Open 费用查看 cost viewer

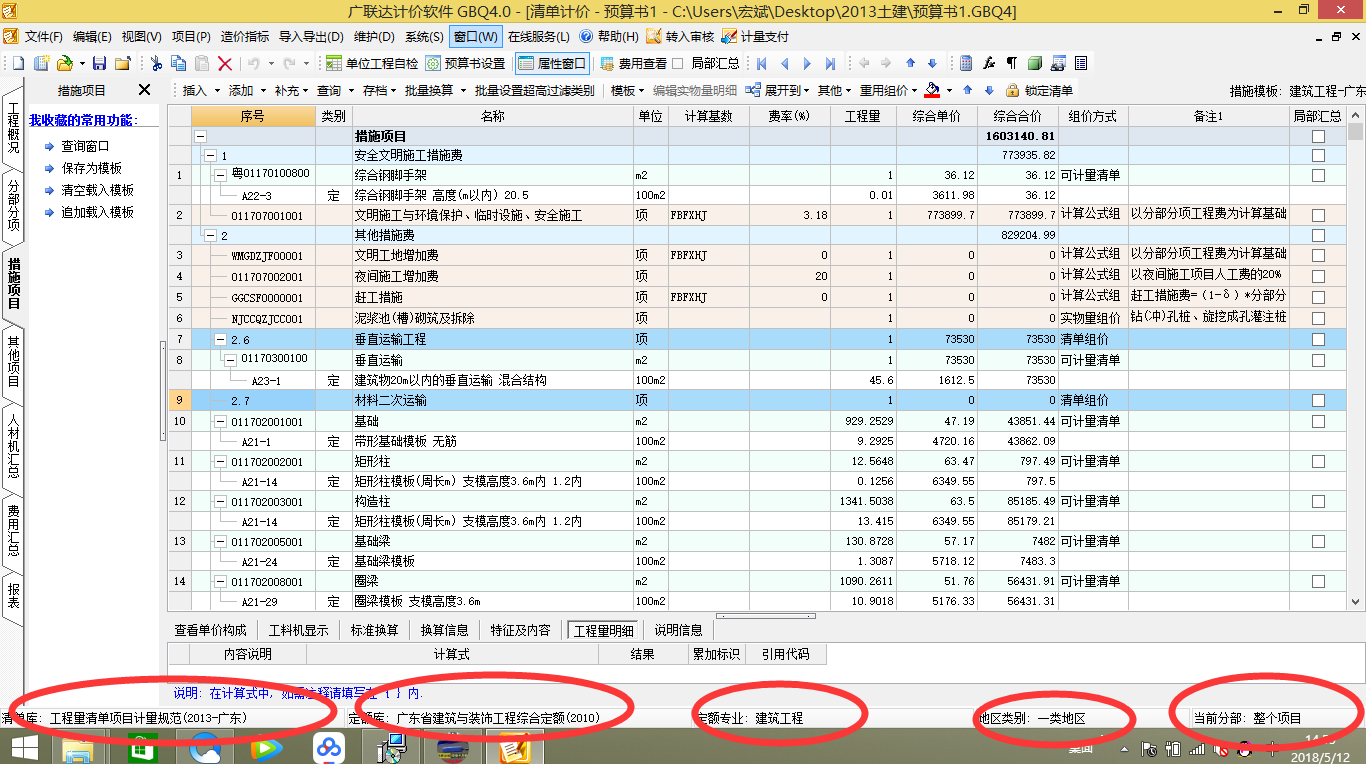pos(633,63)
